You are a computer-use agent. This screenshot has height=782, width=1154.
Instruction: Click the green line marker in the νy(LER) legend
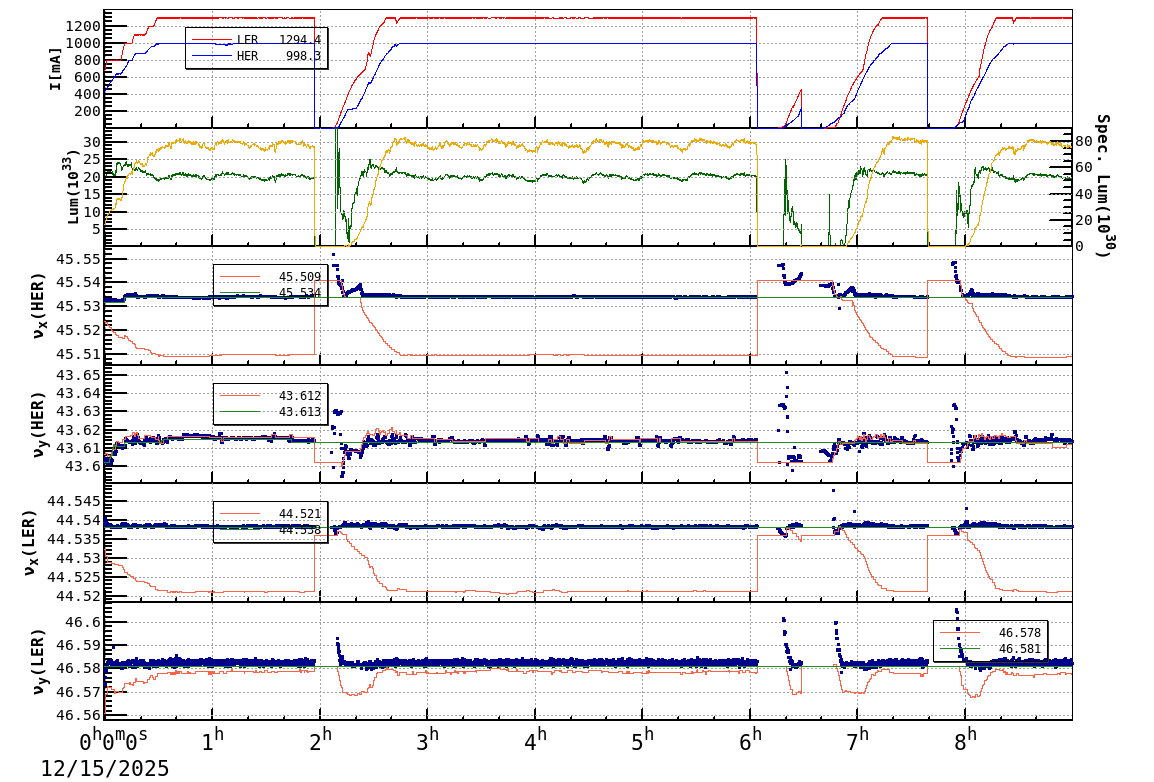962,648
